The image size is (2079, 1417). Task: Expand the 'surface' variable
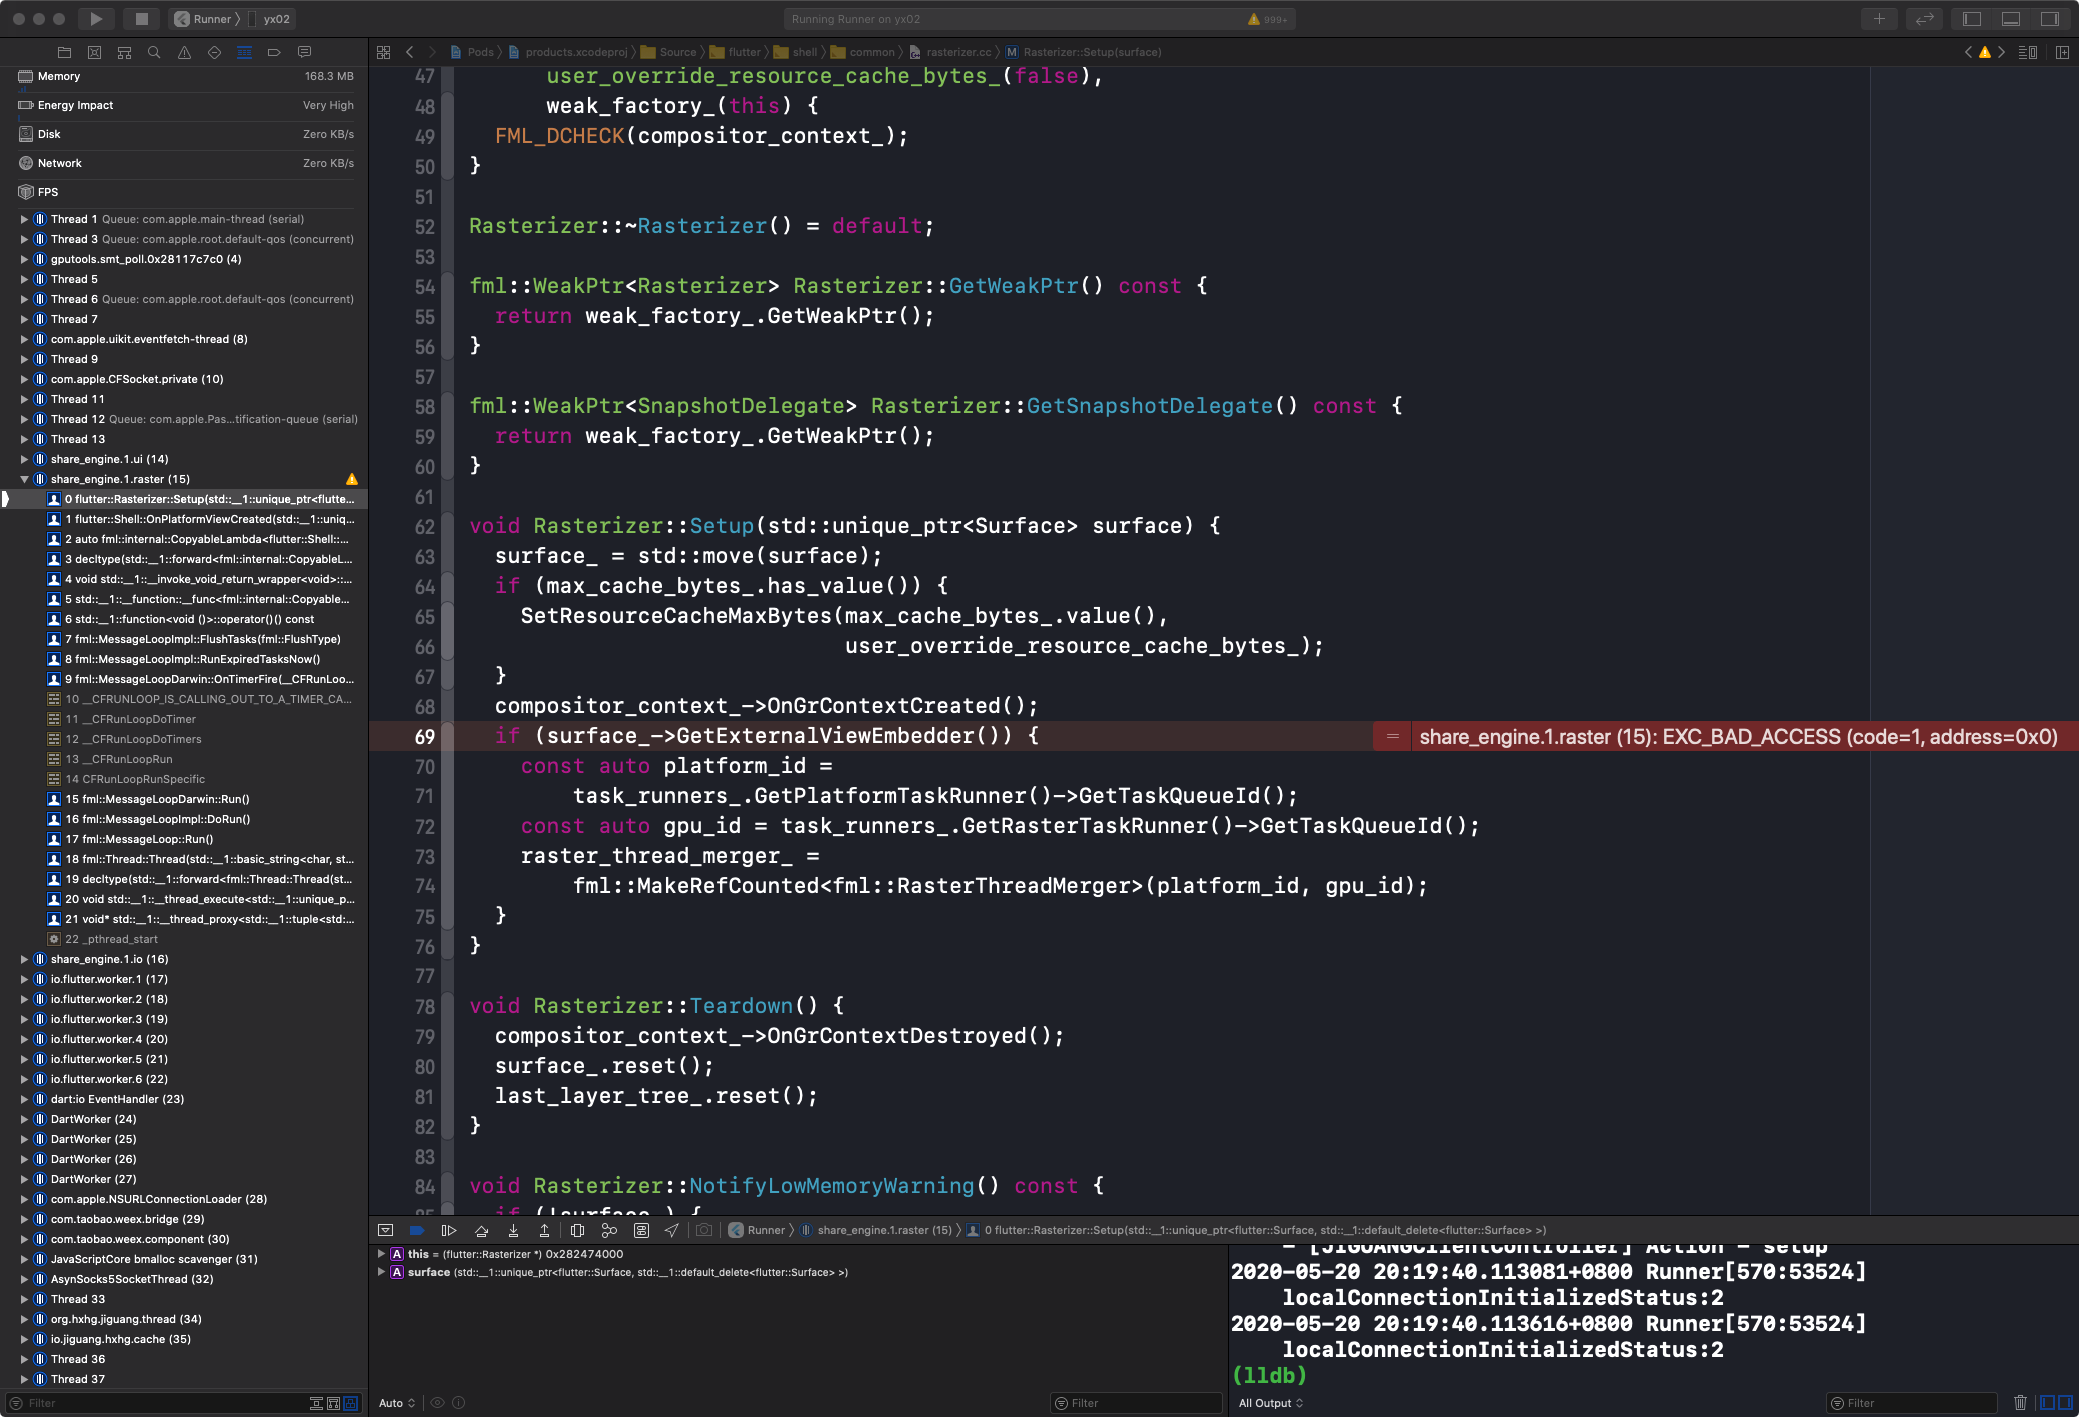pos(381,1272)
